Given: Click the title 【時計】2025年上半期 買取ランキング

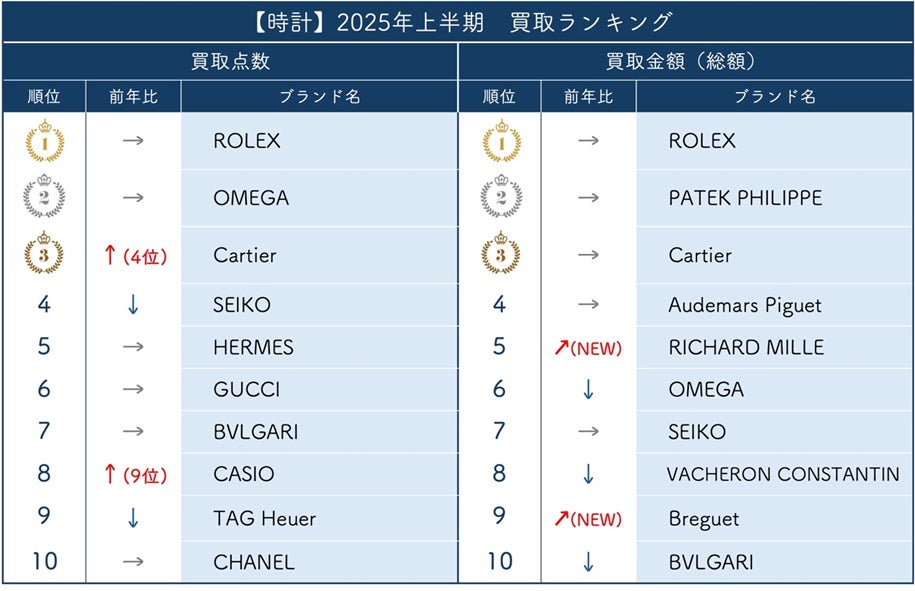Looking at the screenshot, I should 460,22.
